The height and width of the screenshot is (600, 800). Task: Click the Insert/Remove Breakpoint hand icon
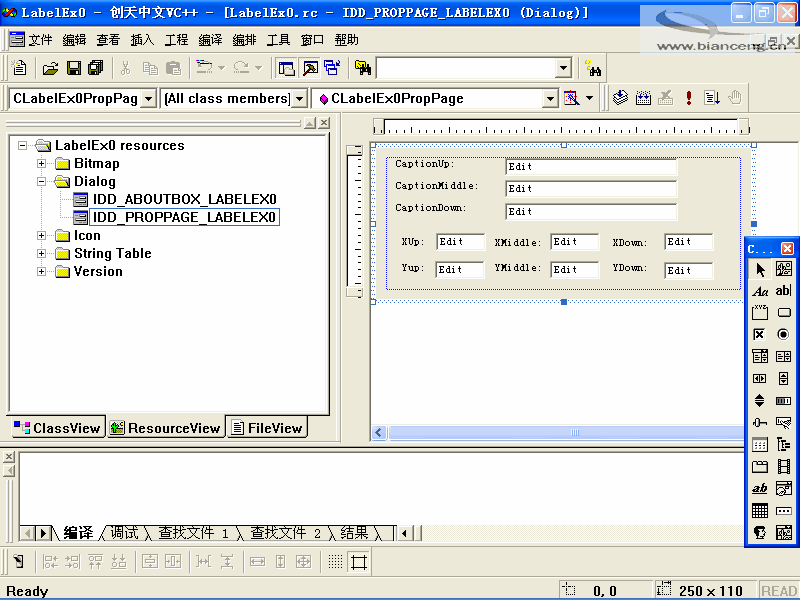pos(735,97)
